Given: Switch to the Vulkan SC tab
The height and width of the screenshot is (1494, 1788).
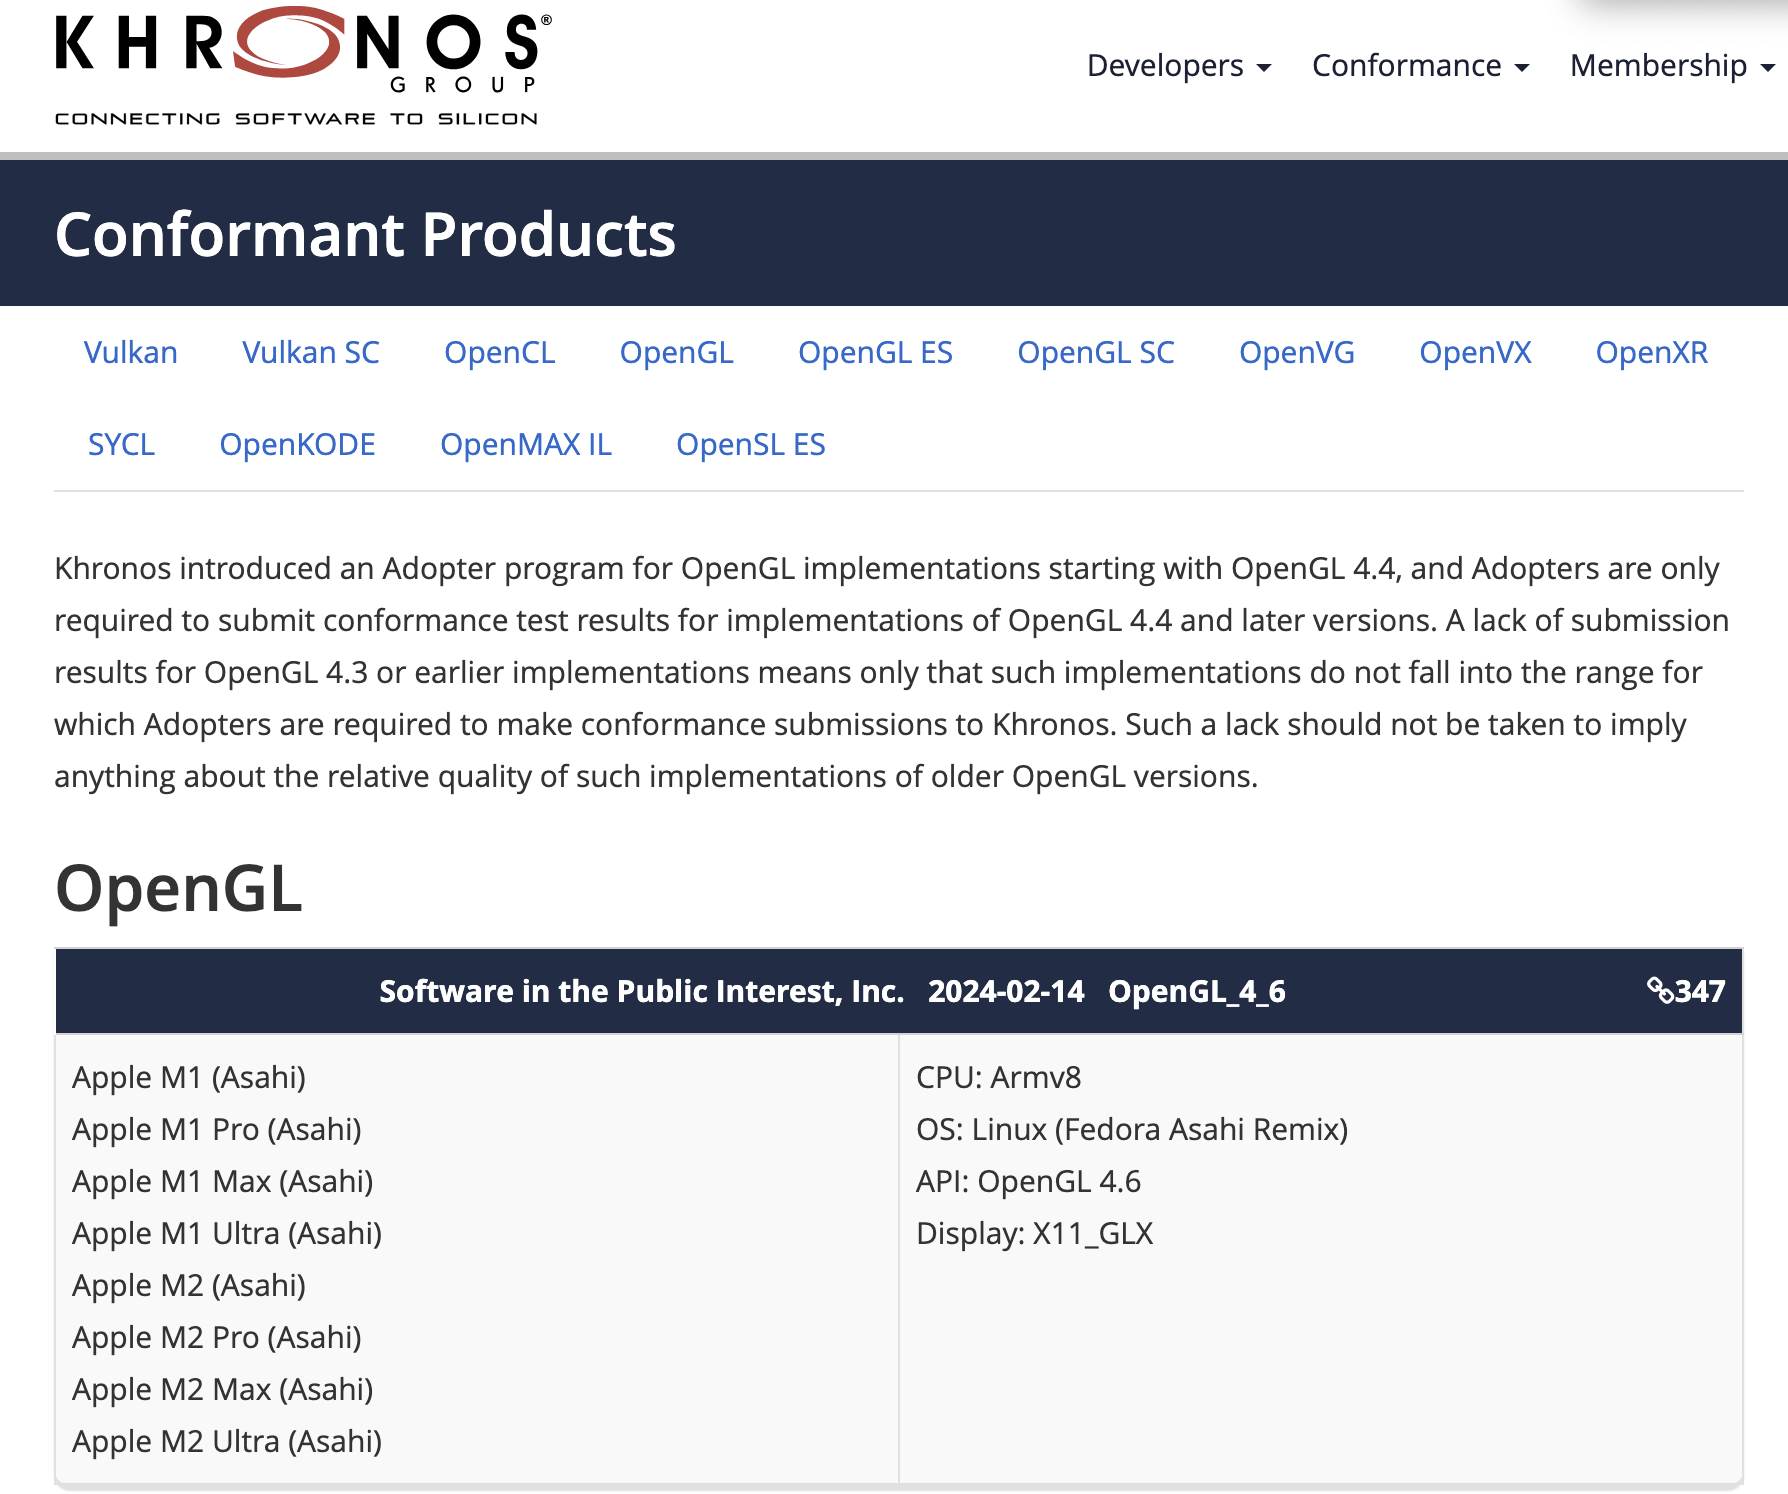Looking at the screenshot, I should click(x=311, y=353).
